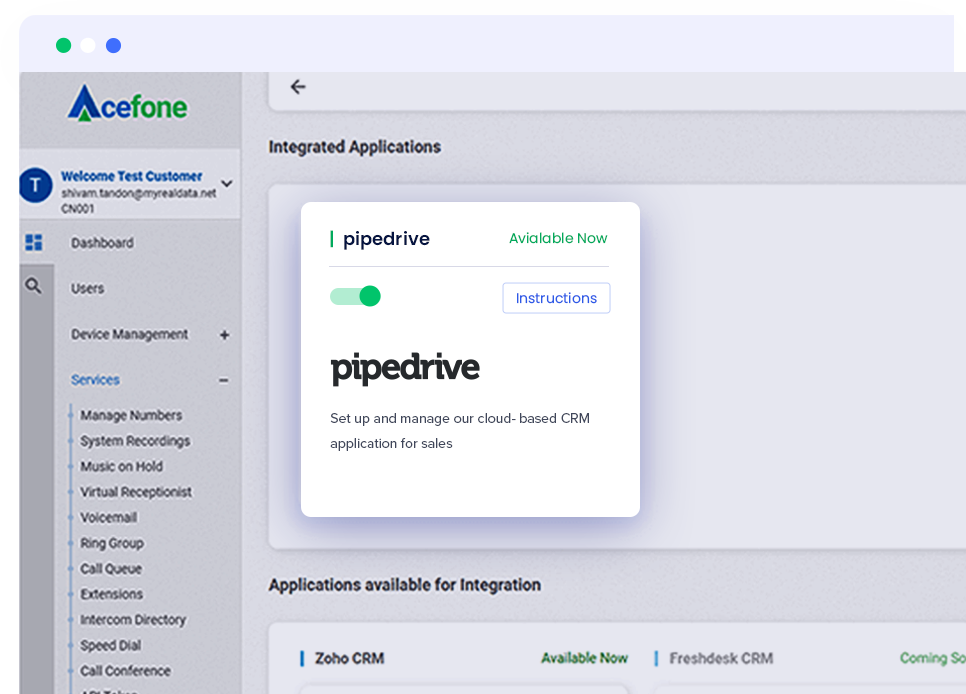This screenshot has height=694, width=966.
Task: Click the pipedrive CRM description text
Action: pyautogui.click(x=460, y=431)
